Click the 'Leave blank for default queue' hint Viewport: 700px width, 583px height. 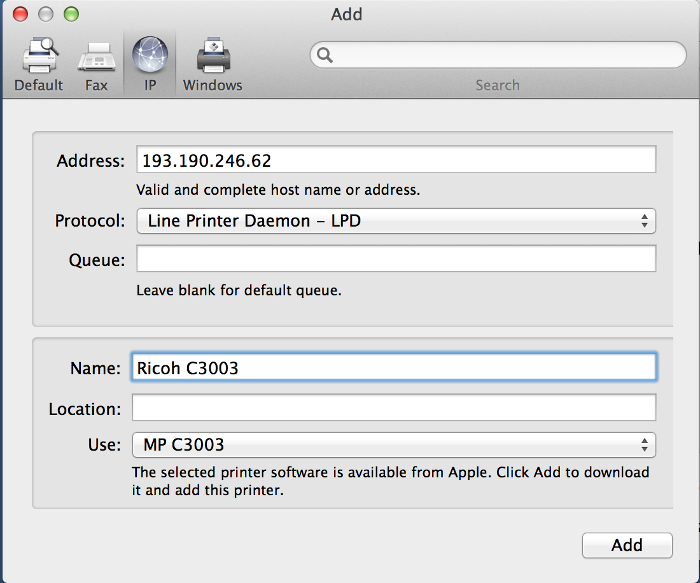tap(239, 291)
